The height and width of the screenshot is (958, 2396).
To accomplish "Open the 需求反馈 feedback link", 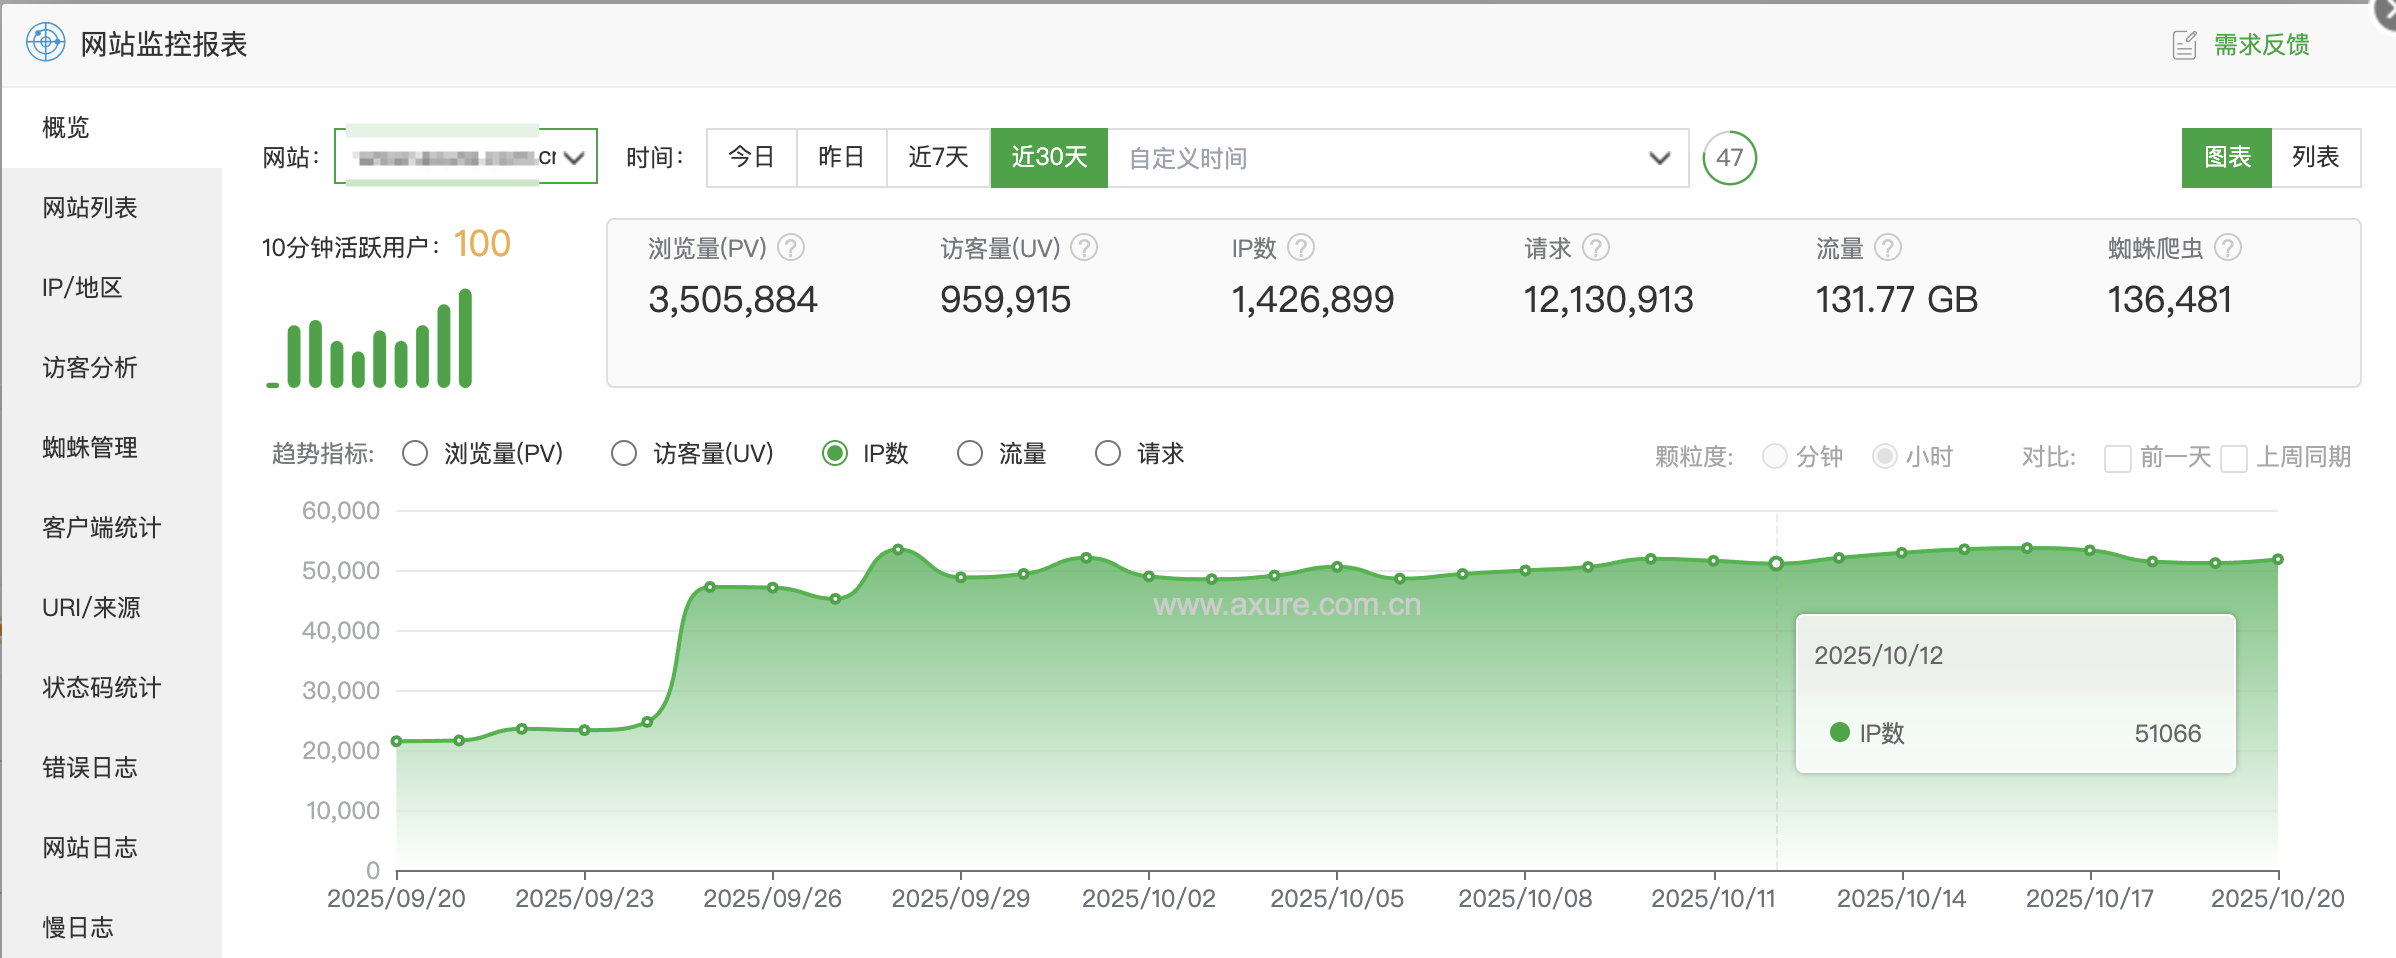I will [2261, 45].
